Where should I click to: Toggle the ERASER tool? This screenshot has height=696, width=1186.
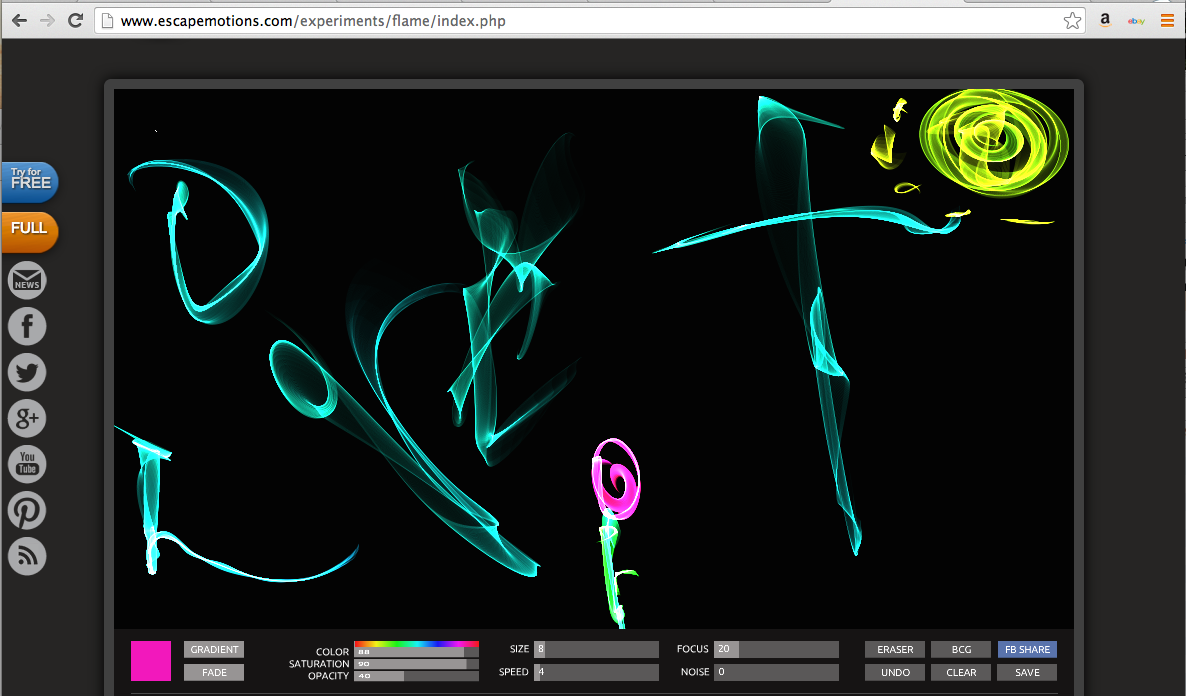[895, 650]
